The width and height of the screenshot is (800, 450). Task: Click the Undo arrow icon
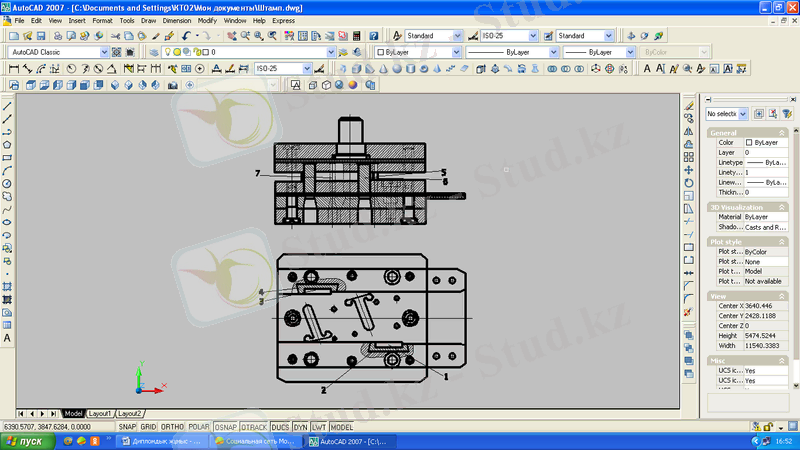[x=187, y=36]
